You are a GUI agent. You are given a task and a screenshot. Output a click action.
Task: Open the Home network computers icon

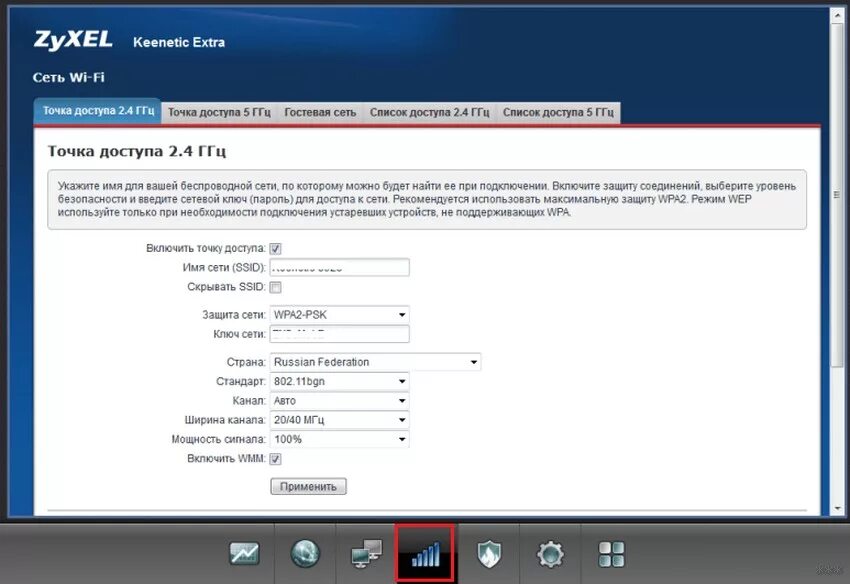click(x=366, y=554)
